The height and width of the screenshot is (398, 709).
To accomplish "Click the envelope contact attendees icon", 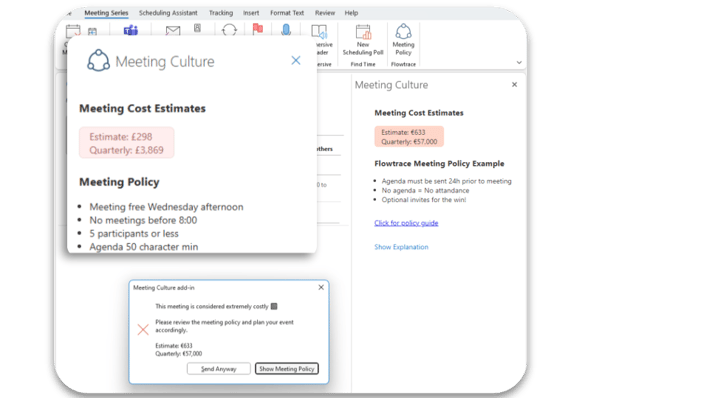I will click(x=173, y=30).
